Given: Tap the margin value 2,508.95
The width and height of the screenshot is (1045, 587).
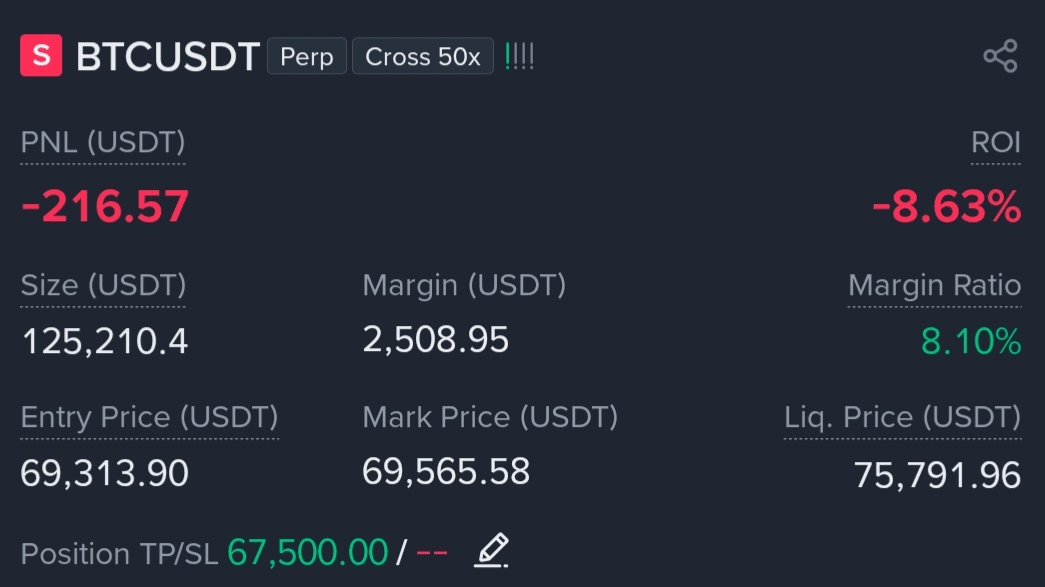Looking at the screenshot, I should pos(436,339).
